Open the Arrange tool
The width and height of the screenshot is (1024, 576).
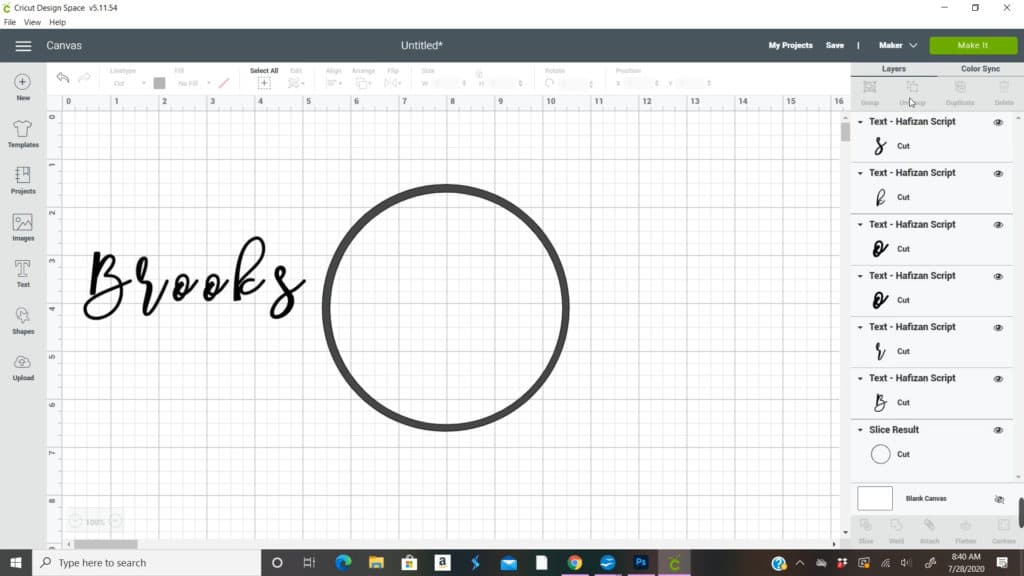click(362, 83)
